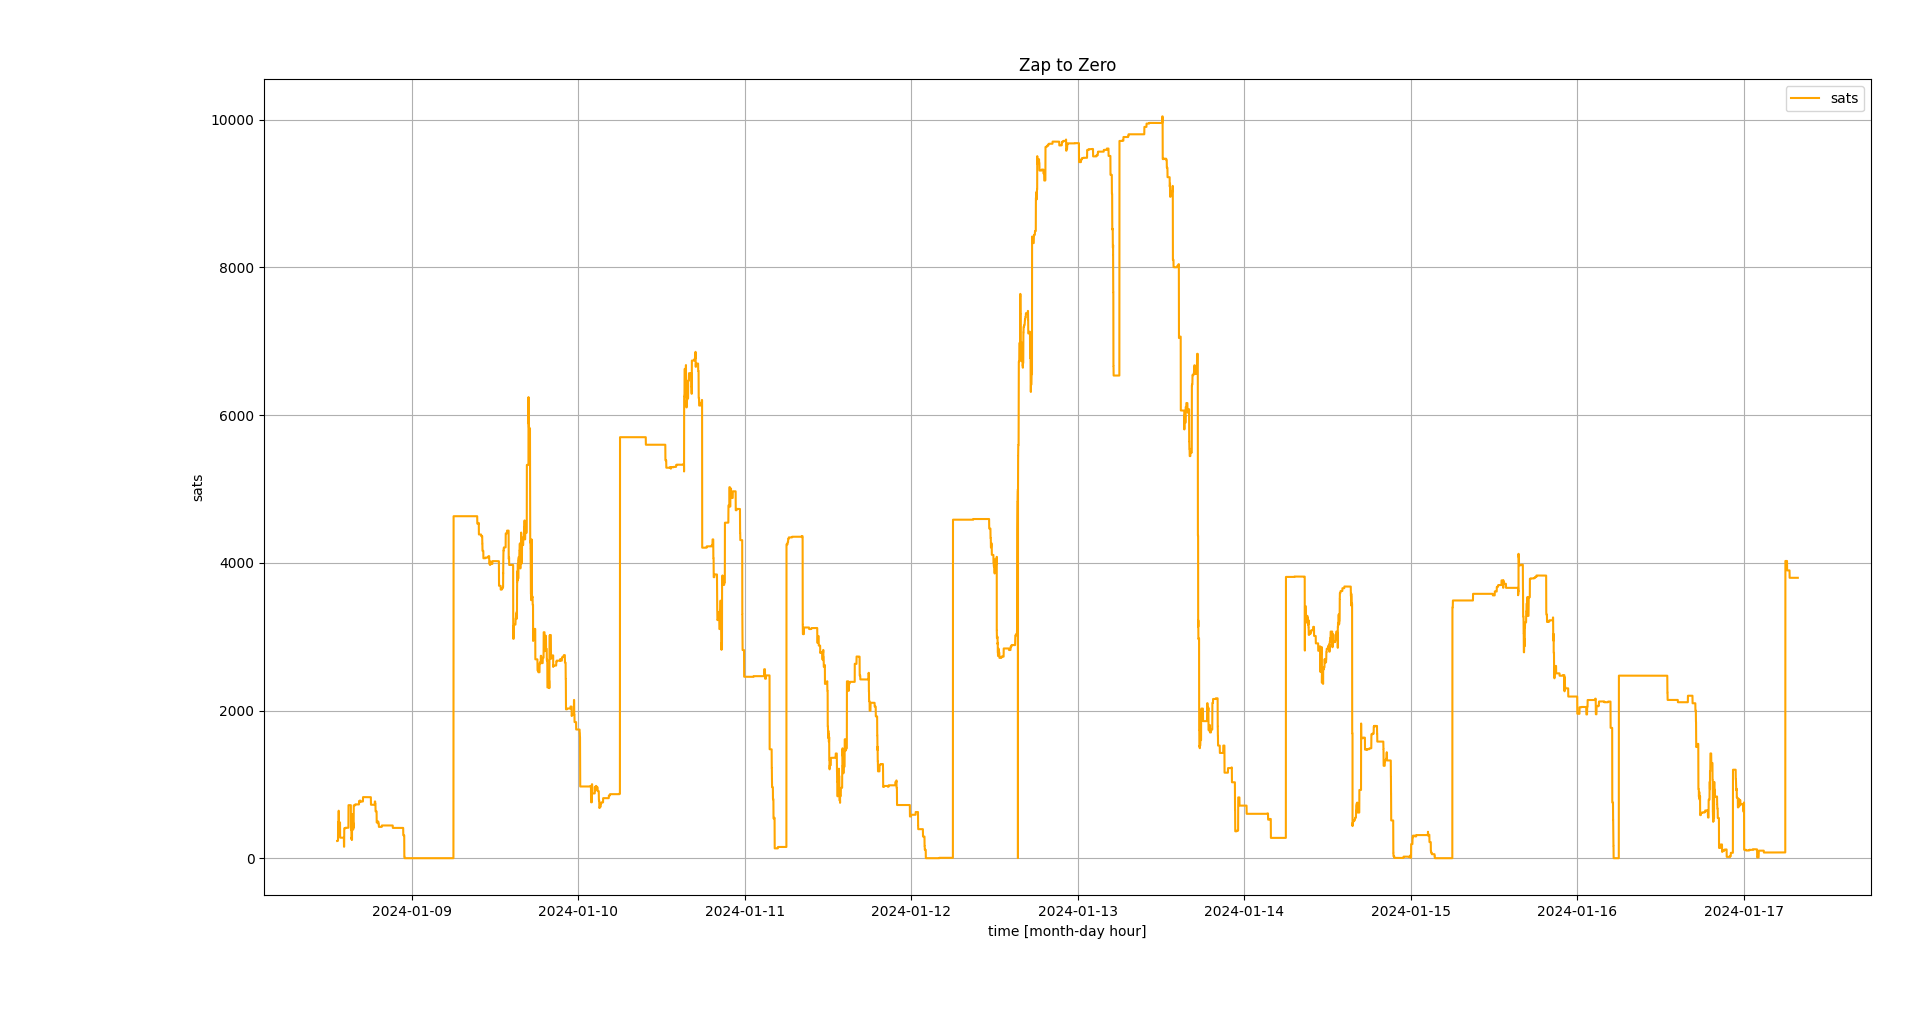Select the time [month-day hour] axis label

click(1067, 931)
